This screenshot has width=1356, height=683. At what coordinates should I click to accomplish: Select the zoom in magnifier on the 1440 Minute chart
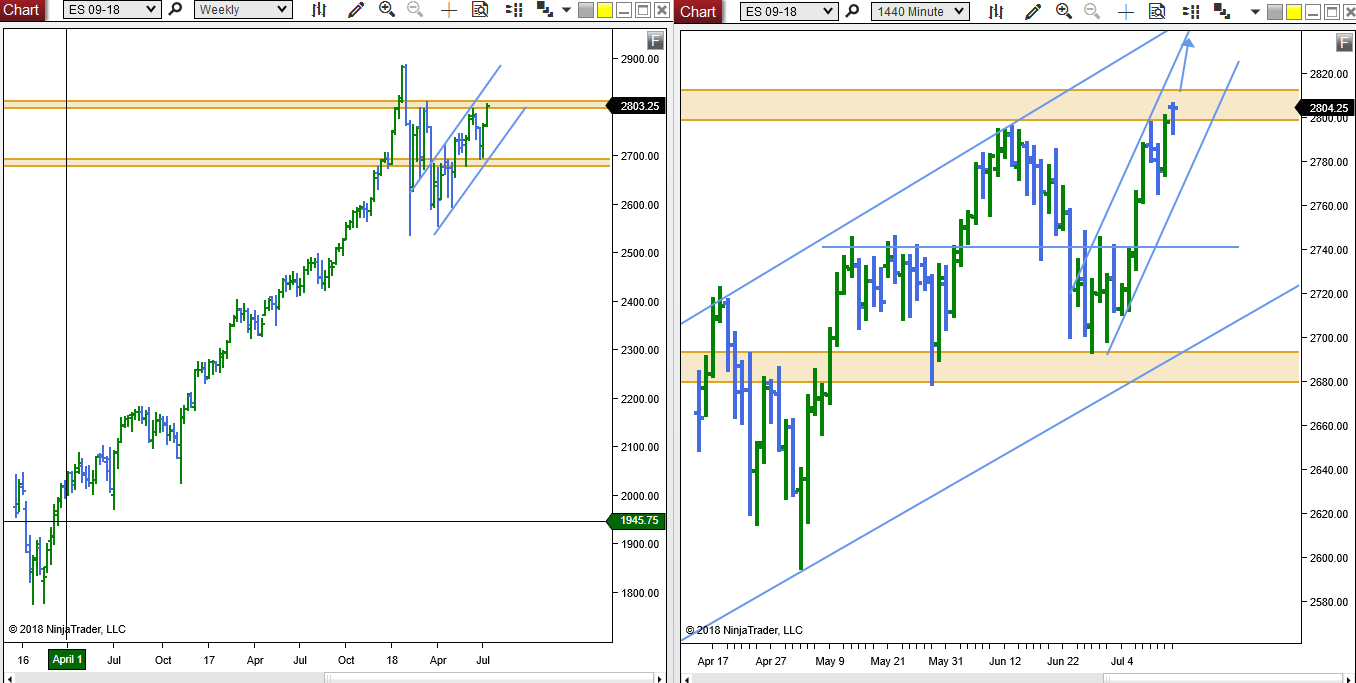click(1064, 11)
